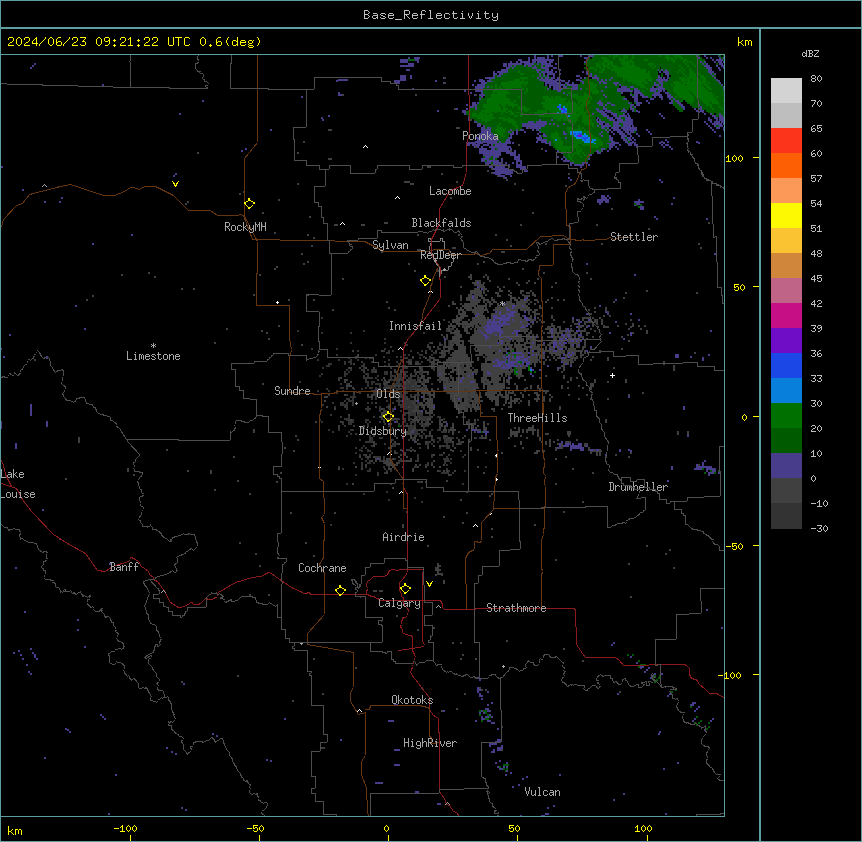This screenshot has height=842, width=862.
Task: Select the gray 65-70 dBZ legend swatch
Action: click(786, 115)
